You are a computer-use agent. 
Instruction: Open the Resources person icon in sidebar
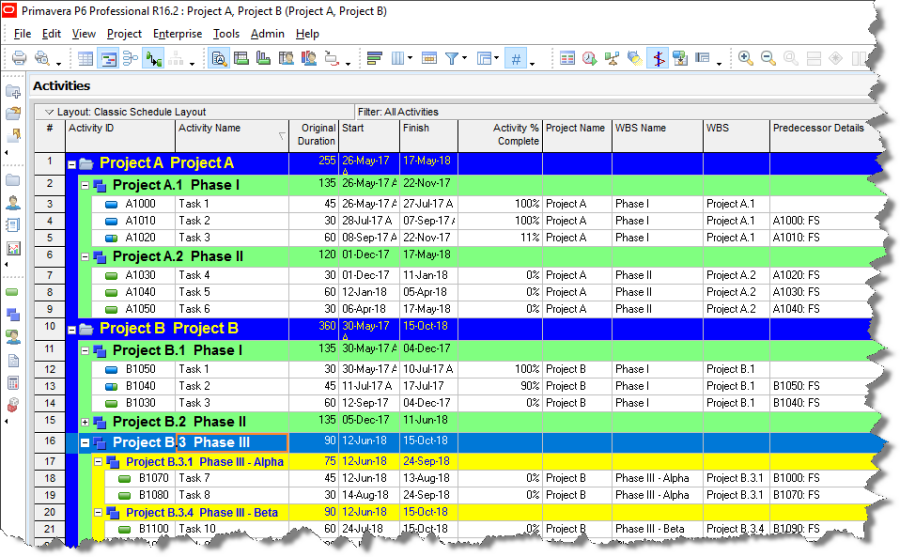13,203
